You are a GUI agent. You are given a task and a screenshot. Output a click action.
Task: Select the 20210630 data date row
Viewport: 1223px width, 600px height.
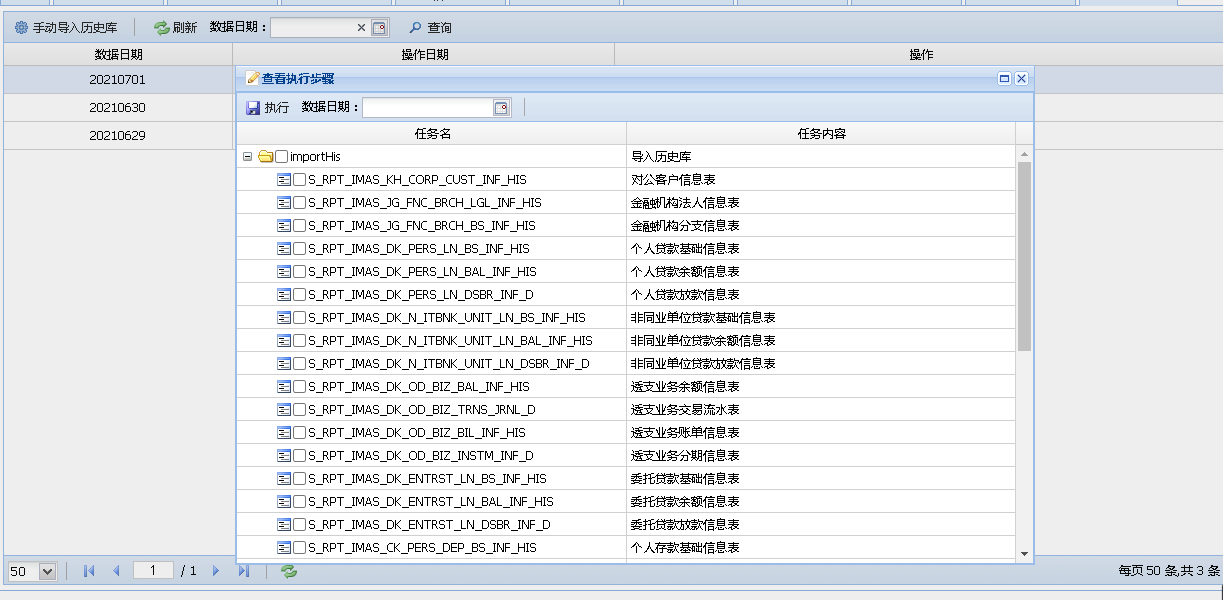[117, 108]
